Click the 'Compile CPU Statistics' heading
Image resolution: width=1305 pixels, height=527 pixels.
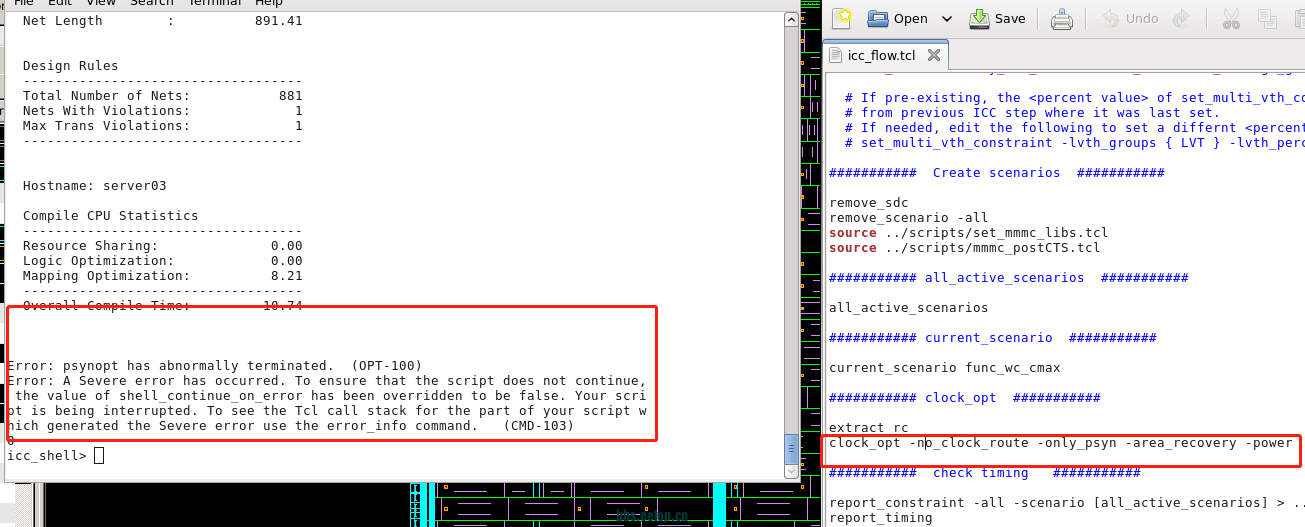coord(111,216)
